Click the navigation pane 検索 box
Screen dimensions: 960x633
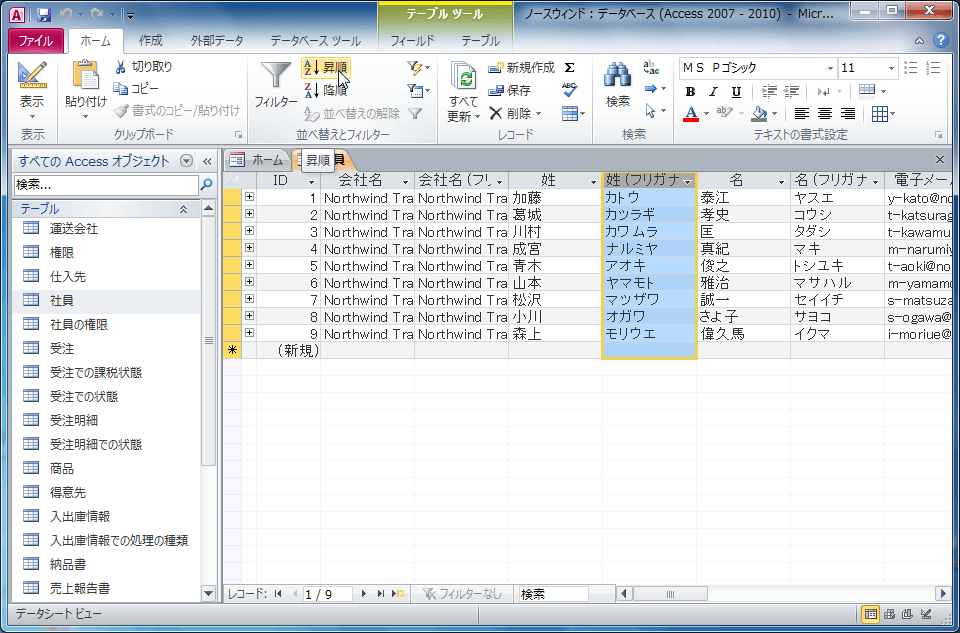[107, 184]
